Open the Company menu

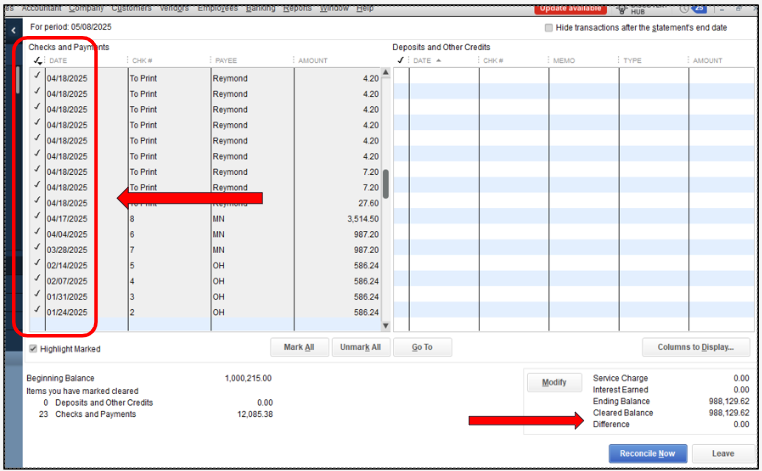point(87,8)
